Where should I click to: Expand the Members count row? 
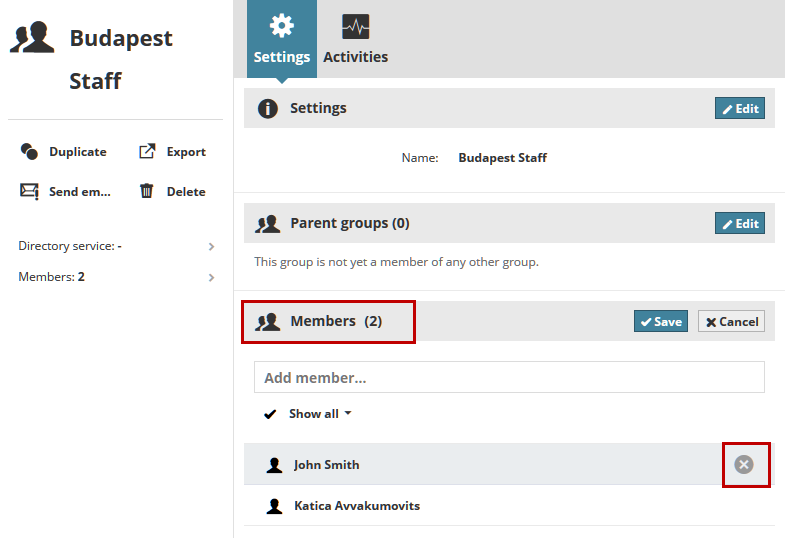tap(211, 277)
